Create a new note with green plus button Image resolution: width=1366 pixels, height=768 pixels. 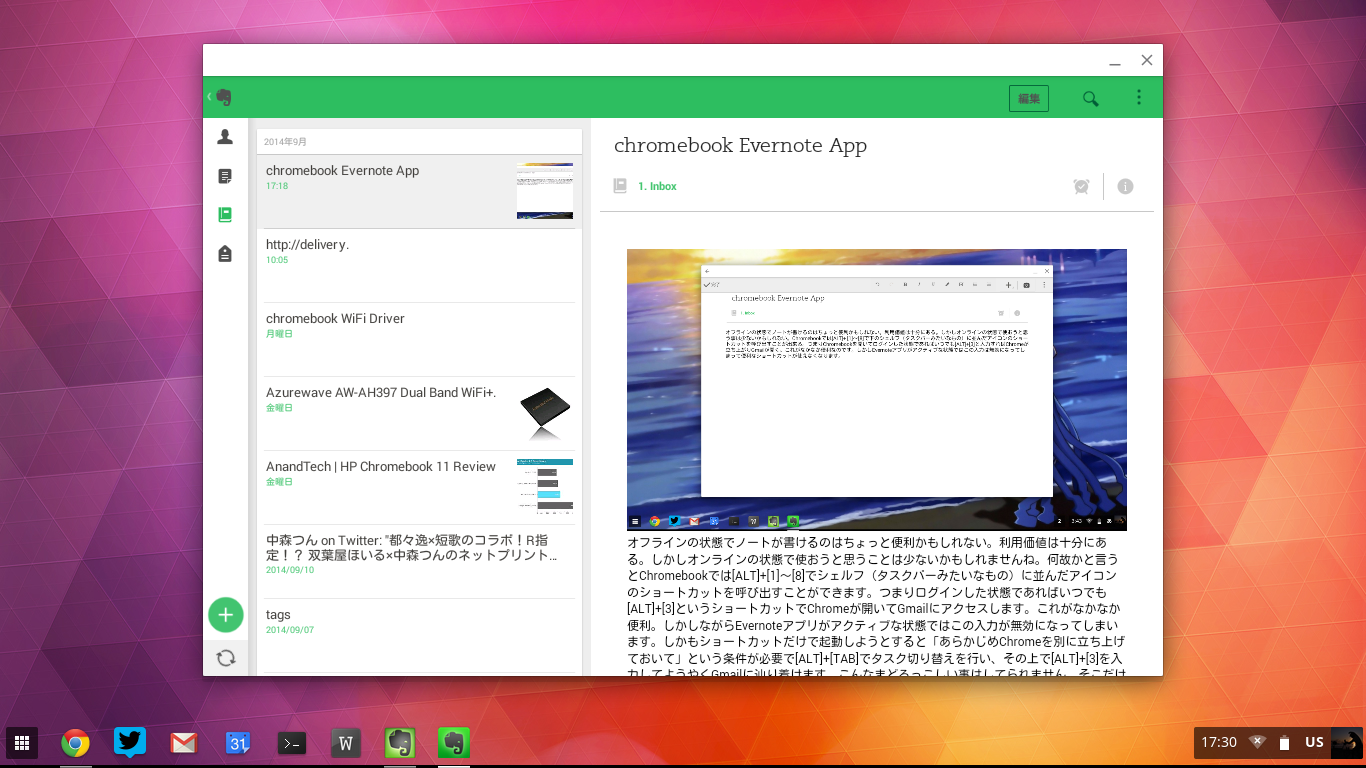[x=226, y=615]
